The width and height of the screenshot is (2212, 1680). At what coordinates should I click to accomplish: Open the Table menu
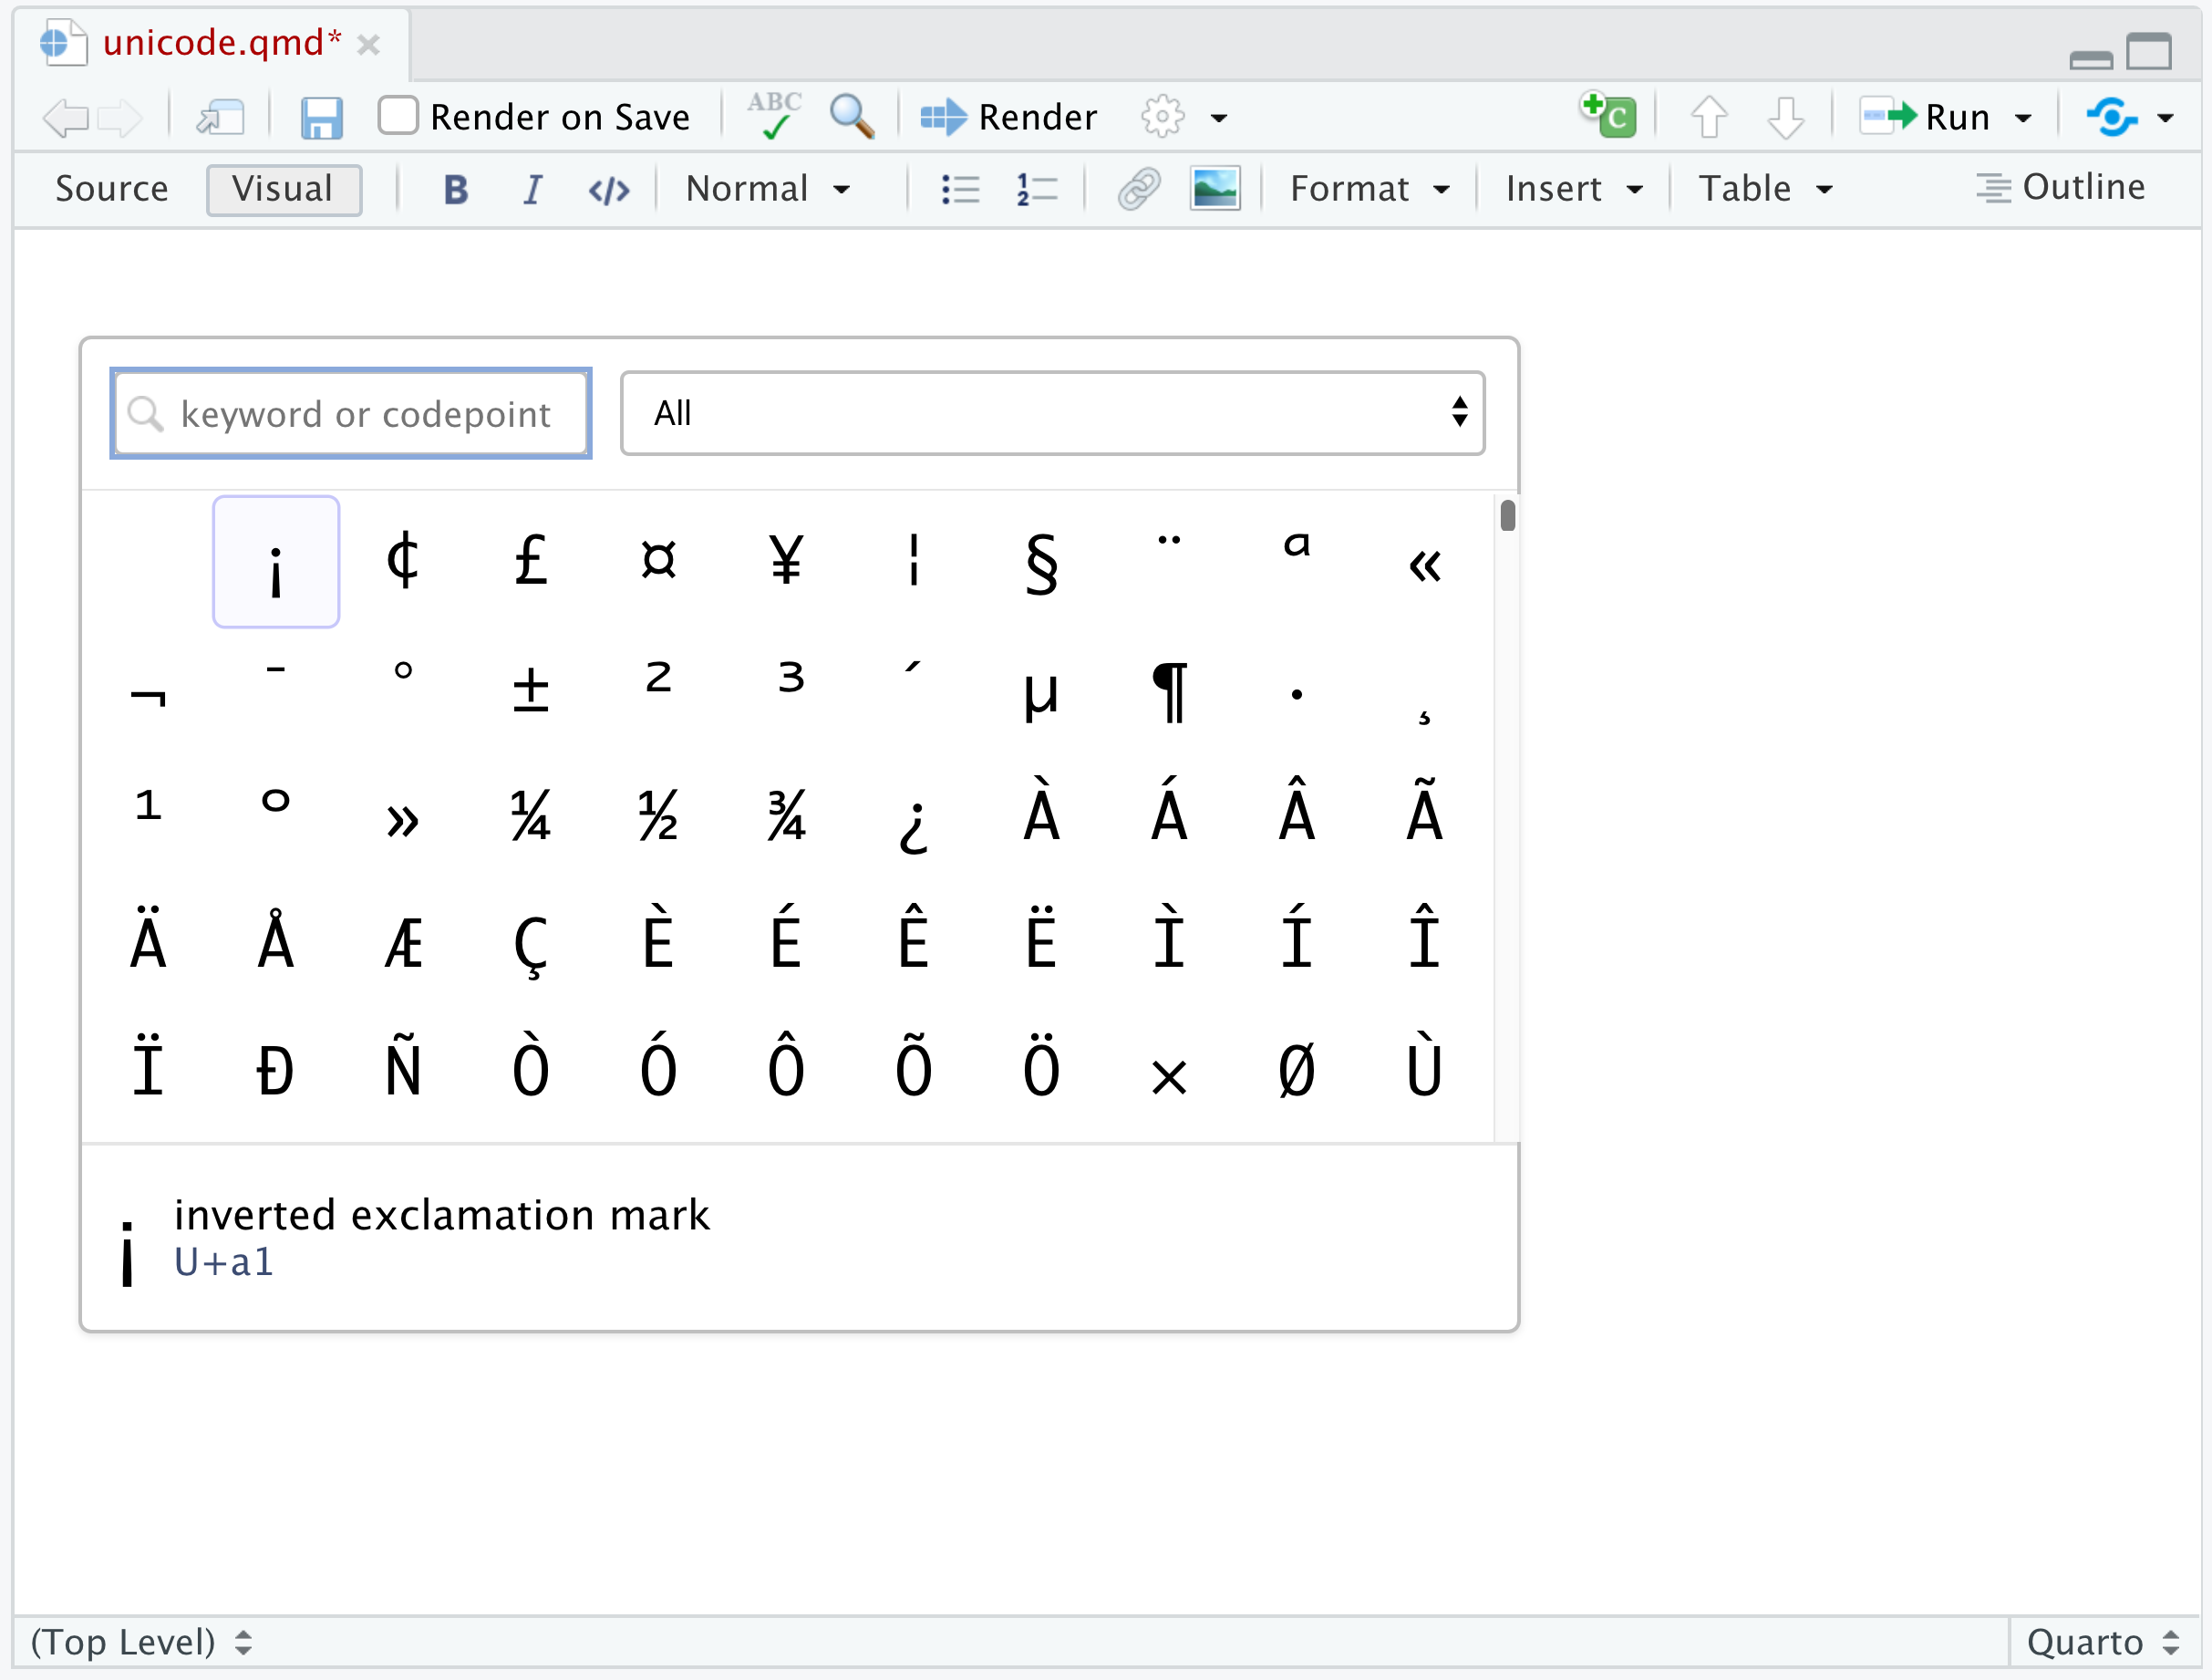click(x=1766, y=189)
